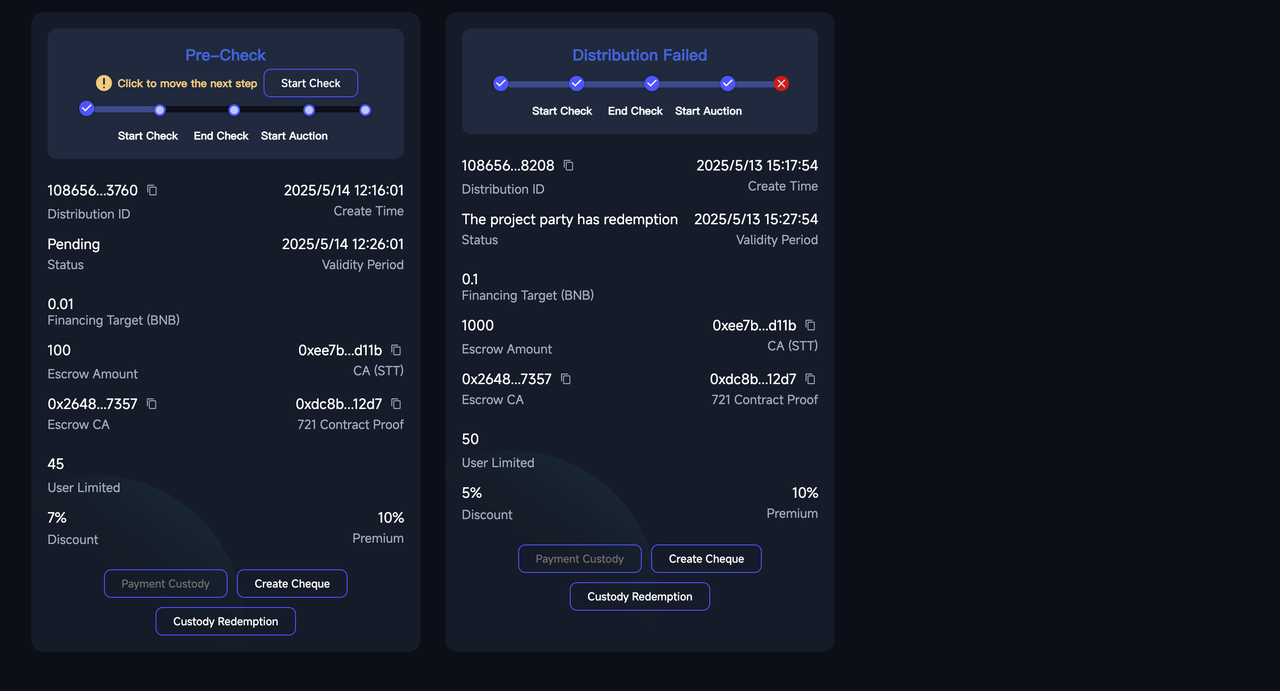Select the completed checkmark step in Pre-Check card

point(87,108)
